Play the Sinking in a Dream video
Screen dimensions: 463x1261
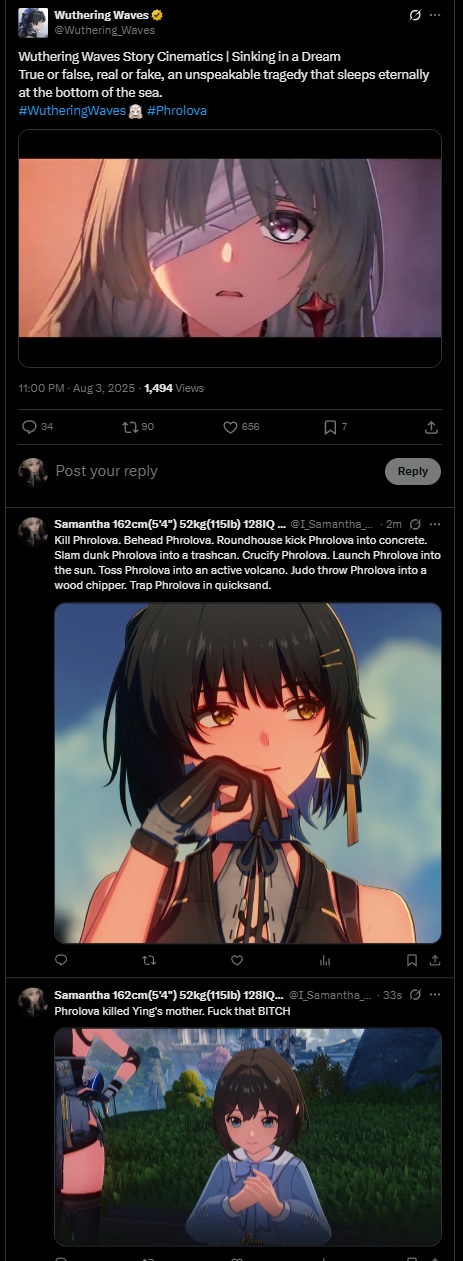tap(230, 248)
